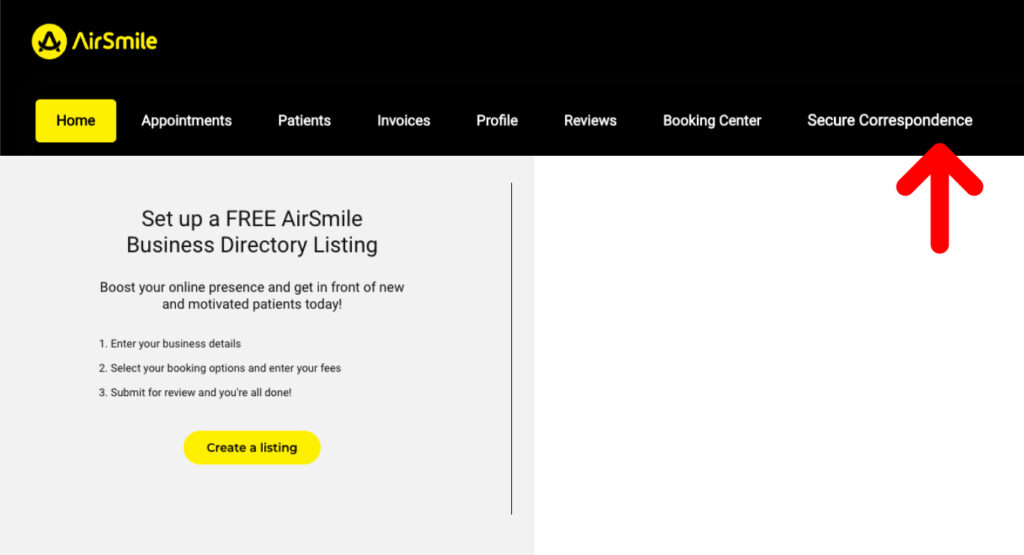Viewport: 1024px width, 555px height.
Task: Click step 3 "Submit for review" text
Action: (x=195, y=393)
